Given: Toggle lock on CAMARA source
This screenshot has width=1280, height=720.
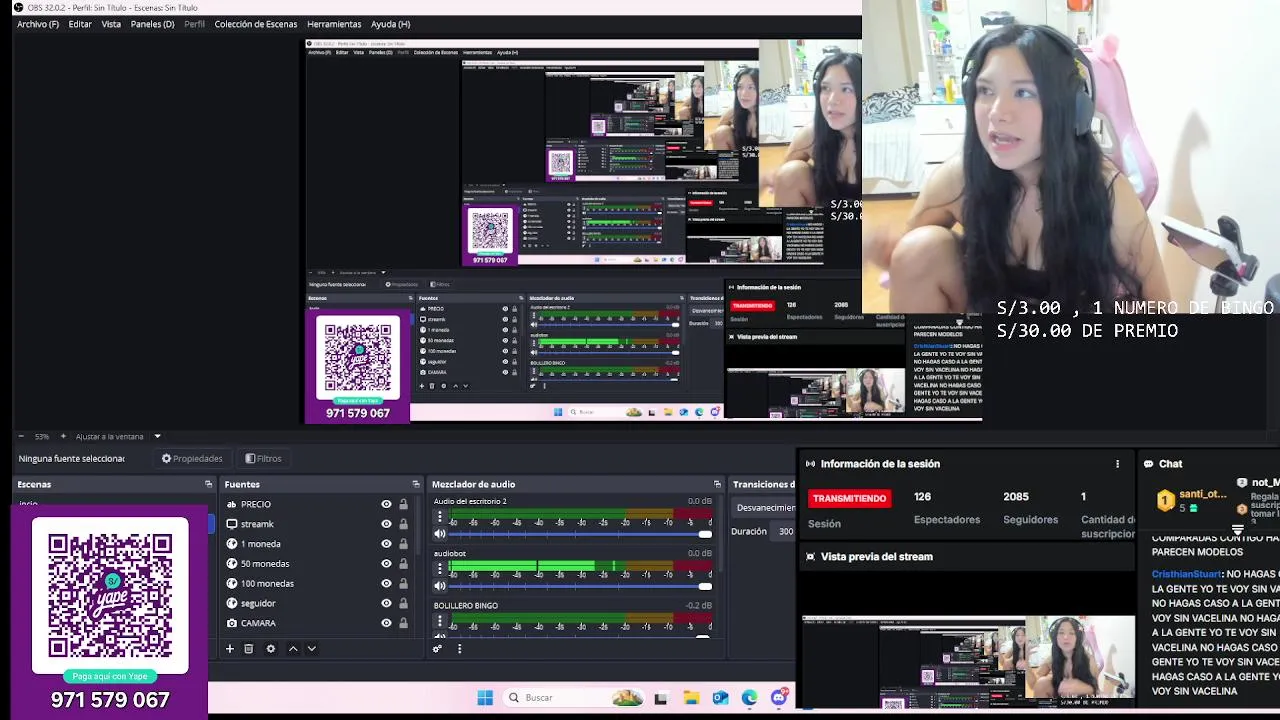Looking at the screenshot, I should click(404, 623).
